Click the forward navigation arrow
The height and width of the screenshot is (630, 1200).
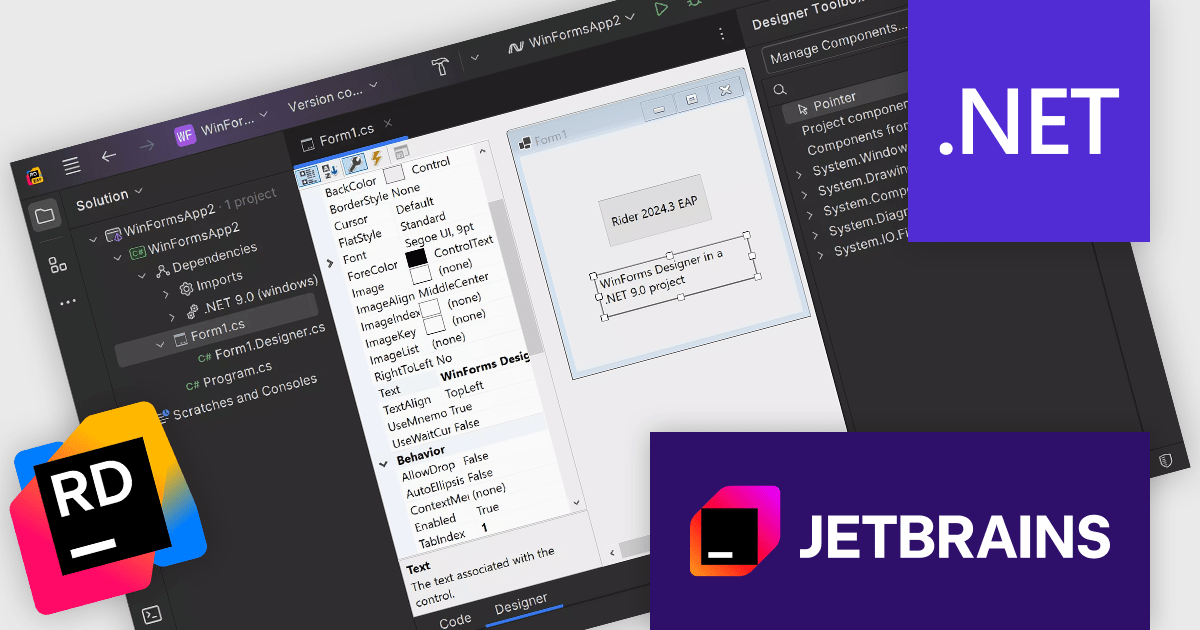tap(146, 146)
